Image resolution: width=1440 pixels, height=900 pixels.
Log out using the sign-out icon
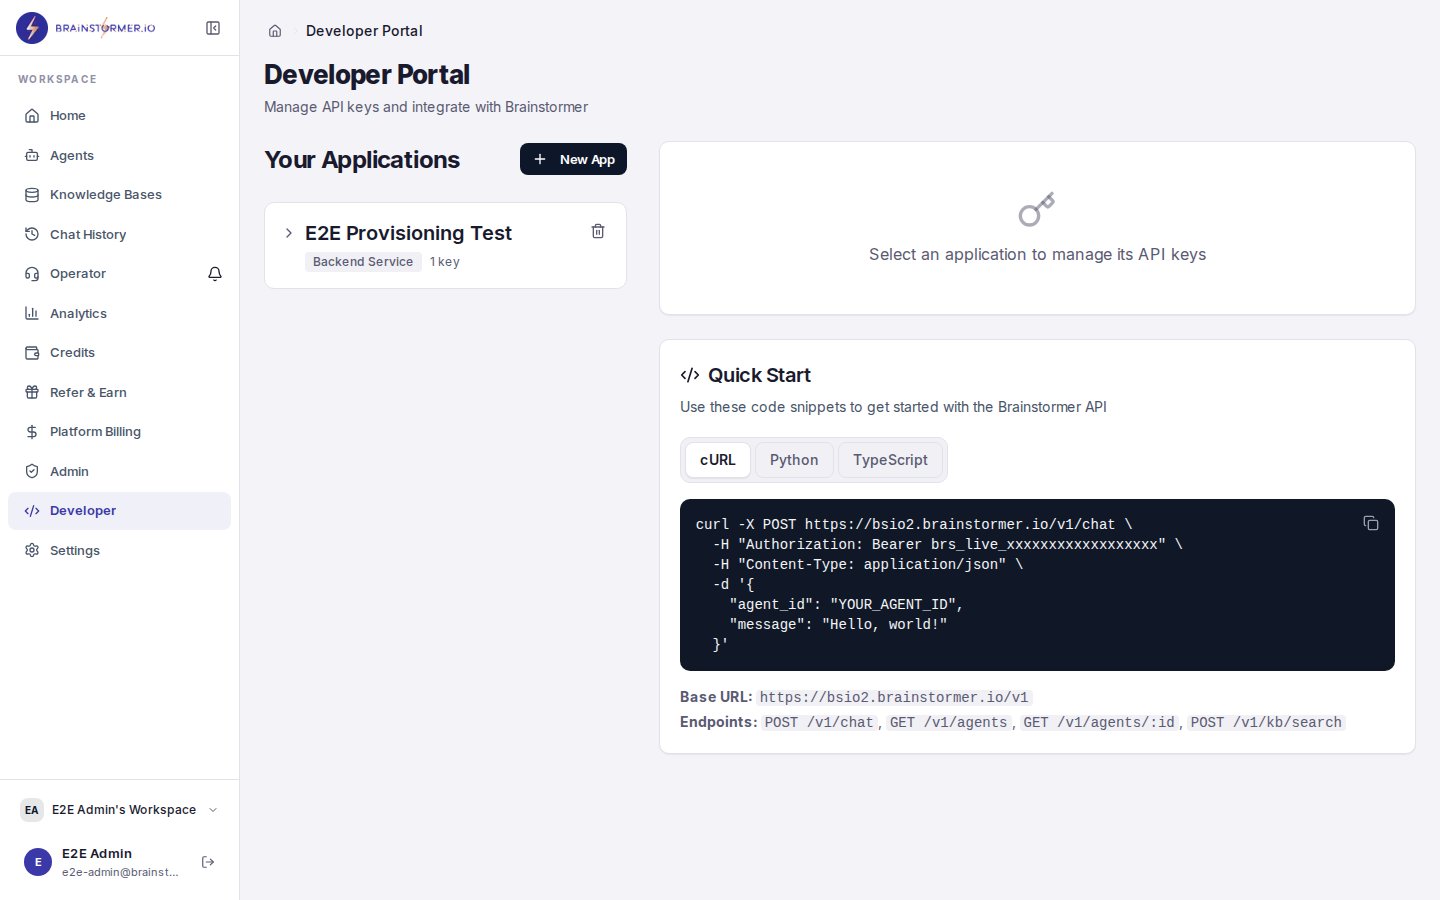pos(208,862)
